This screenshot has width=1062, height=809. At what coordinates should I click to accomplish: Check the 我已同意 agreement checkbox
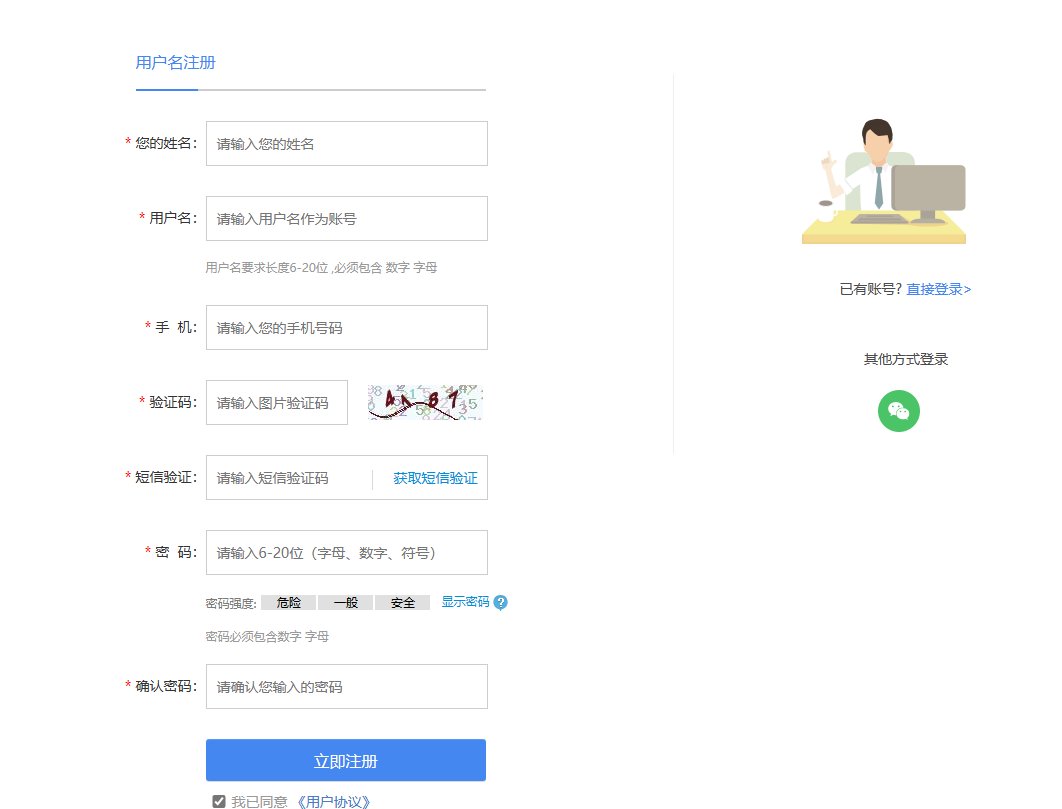[x=218, y=800]
